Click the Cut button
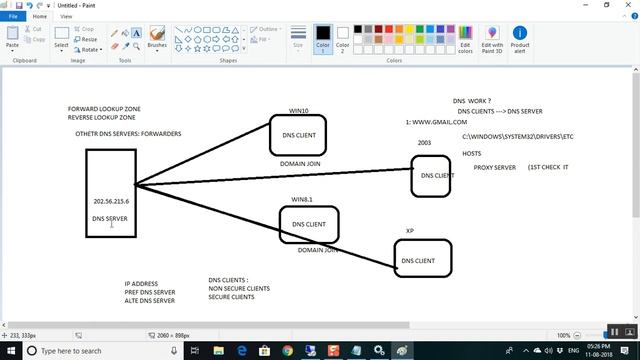The image size is (640, 360). pyautogui.click(x=33, y=29)
